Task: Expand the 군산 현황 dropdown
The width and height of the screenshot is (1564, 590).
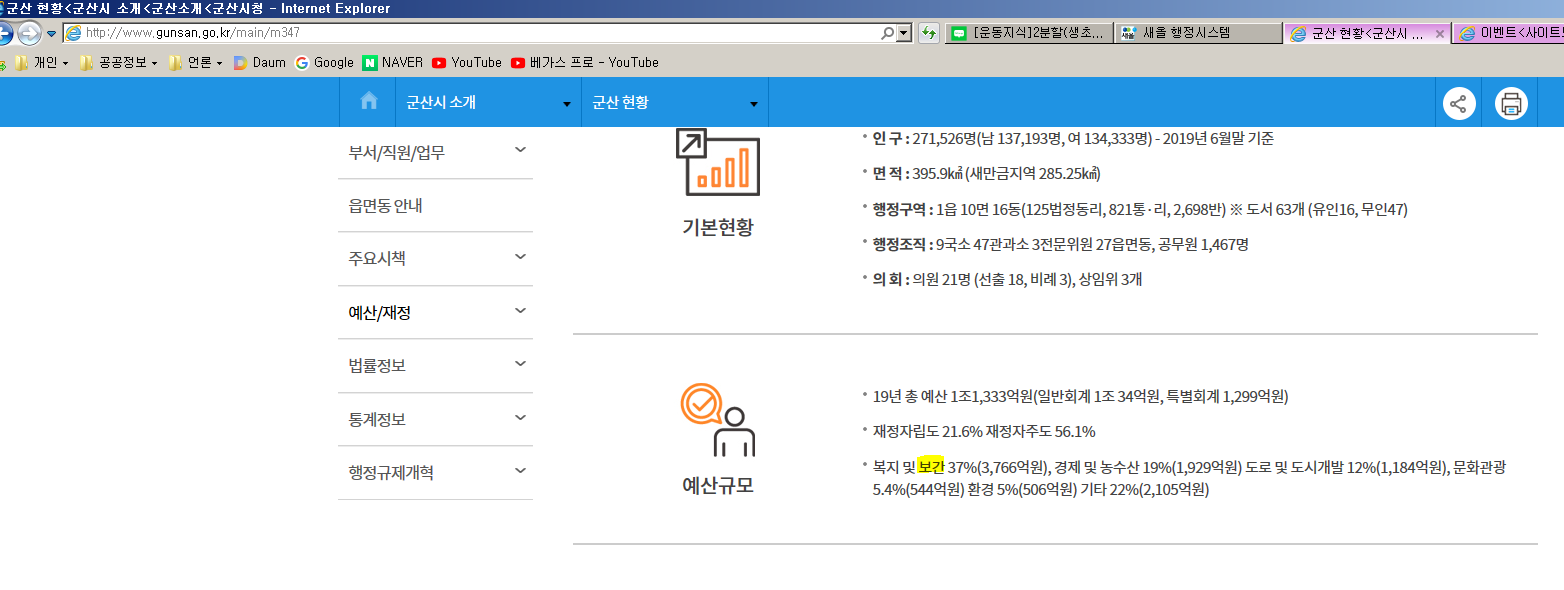Action: (x=674, y=103)
